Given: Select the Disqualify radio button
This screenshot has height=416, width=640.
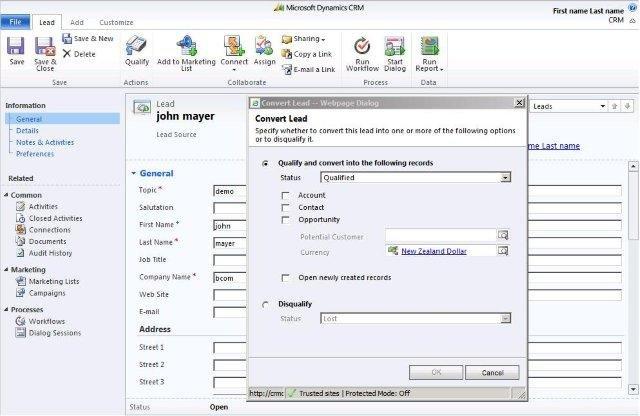Looking at the screenshot, I should pos(265,304).
